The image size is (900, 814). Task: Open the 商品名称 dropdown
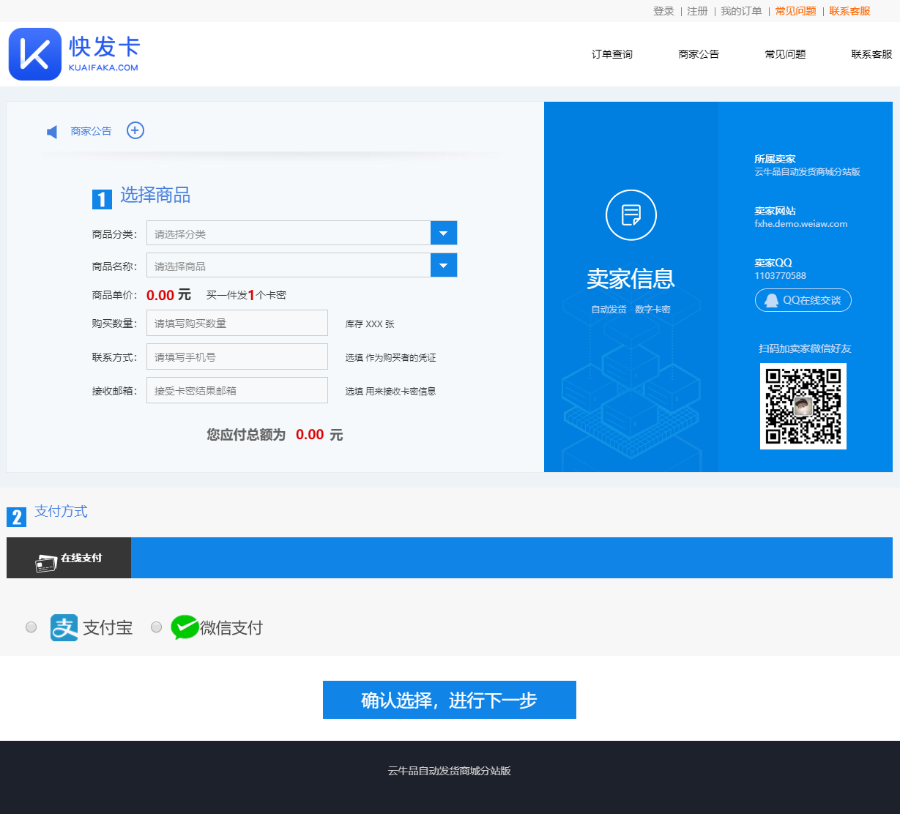coord(443,265)
